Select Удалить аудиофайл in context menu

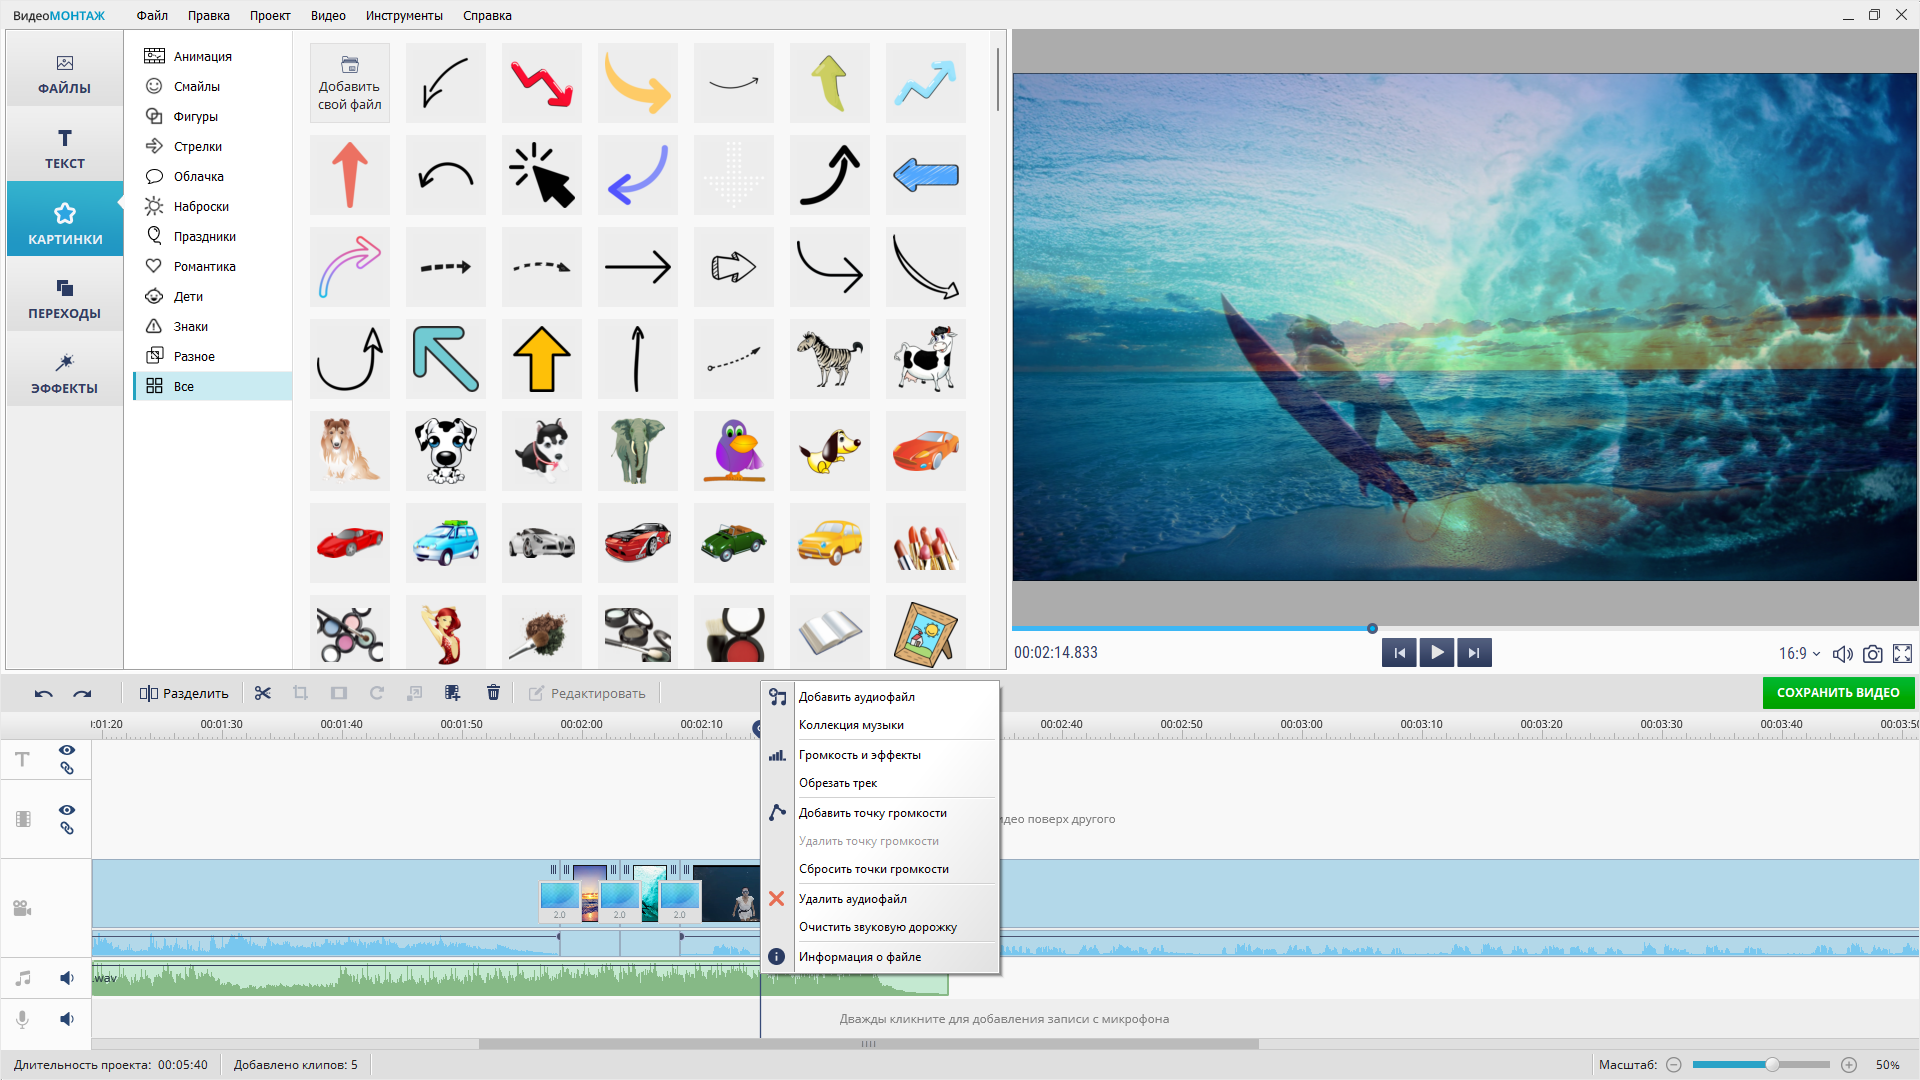click(x=853, y=899)
